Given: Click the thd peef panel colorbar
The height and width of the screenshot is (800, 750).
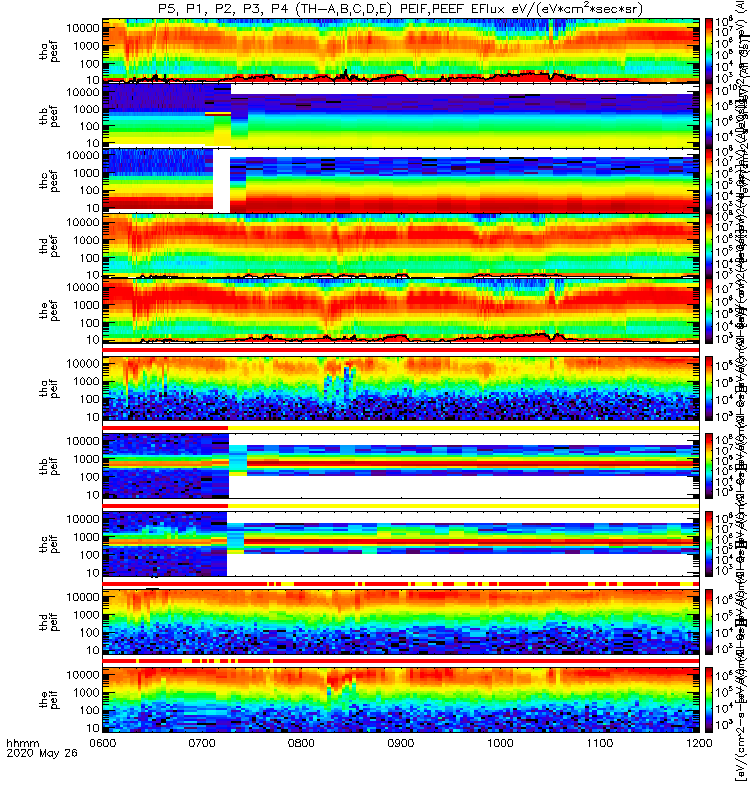Looking at the screenshot, I should click(709, 245).
